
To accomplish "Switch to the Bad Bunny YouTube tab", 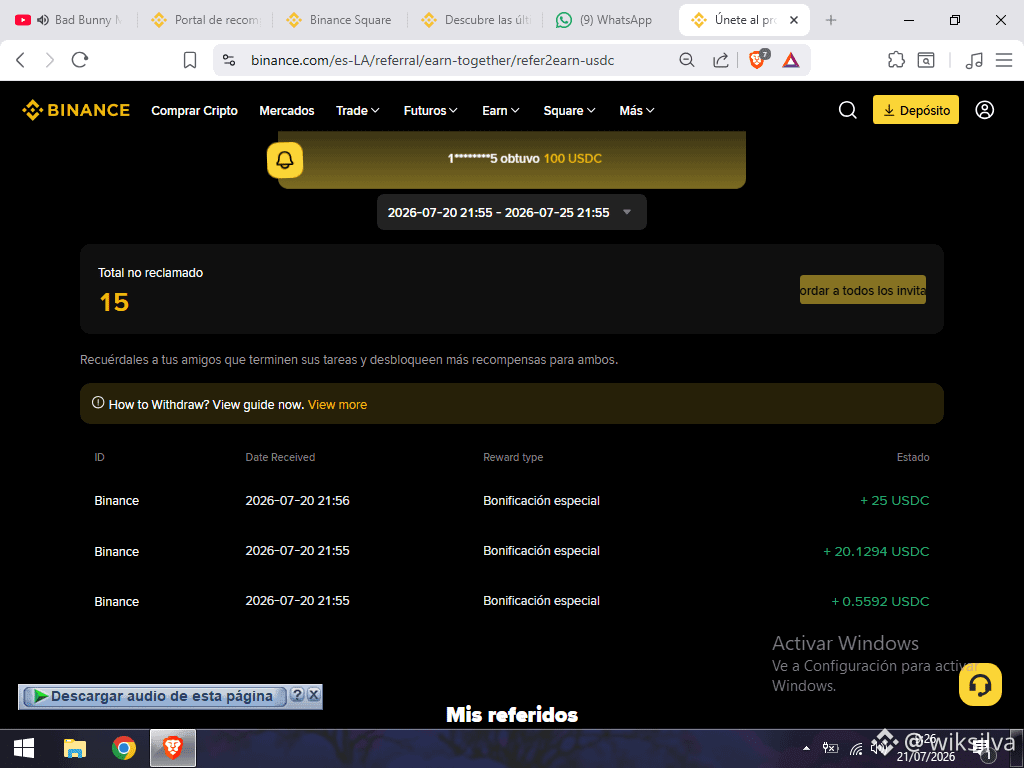I will tap(69, 20).
